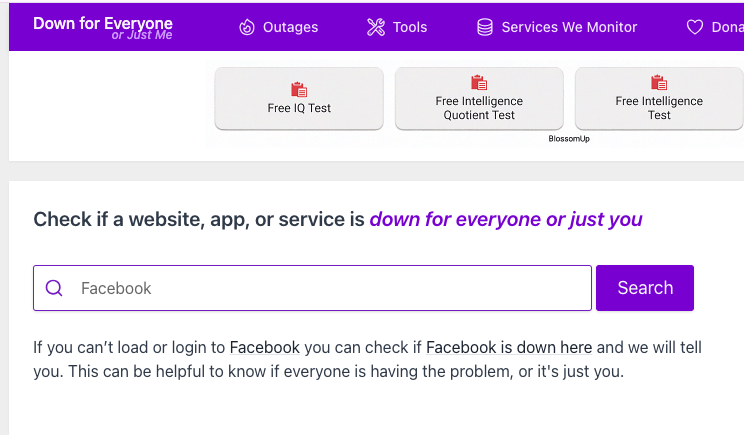Click the wrench and screwdriver Tools icon
The image size is (744, 435).
click(x=376, y=27)
